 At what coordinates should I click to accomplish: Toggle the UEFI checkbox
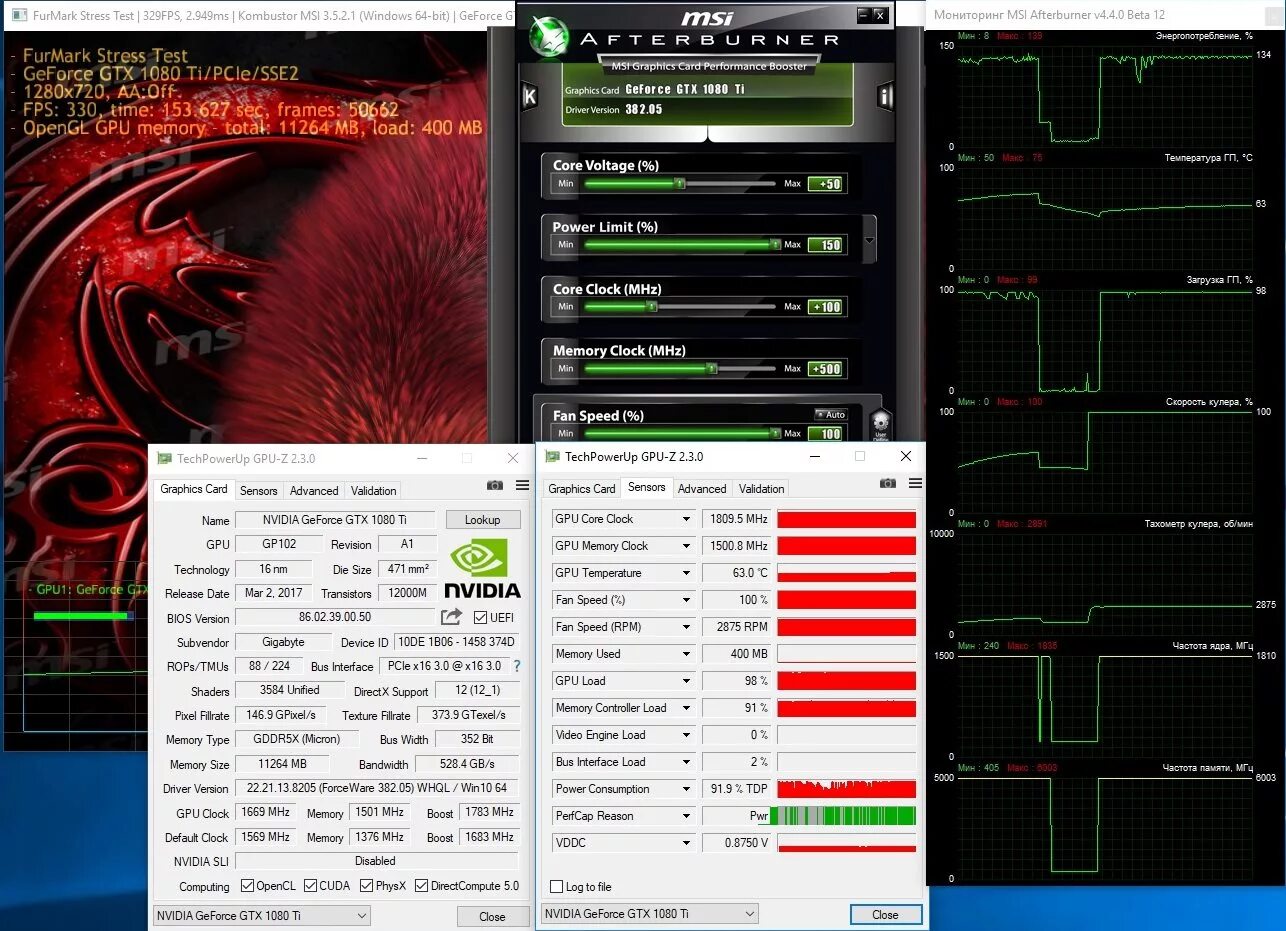coord(480,618)
